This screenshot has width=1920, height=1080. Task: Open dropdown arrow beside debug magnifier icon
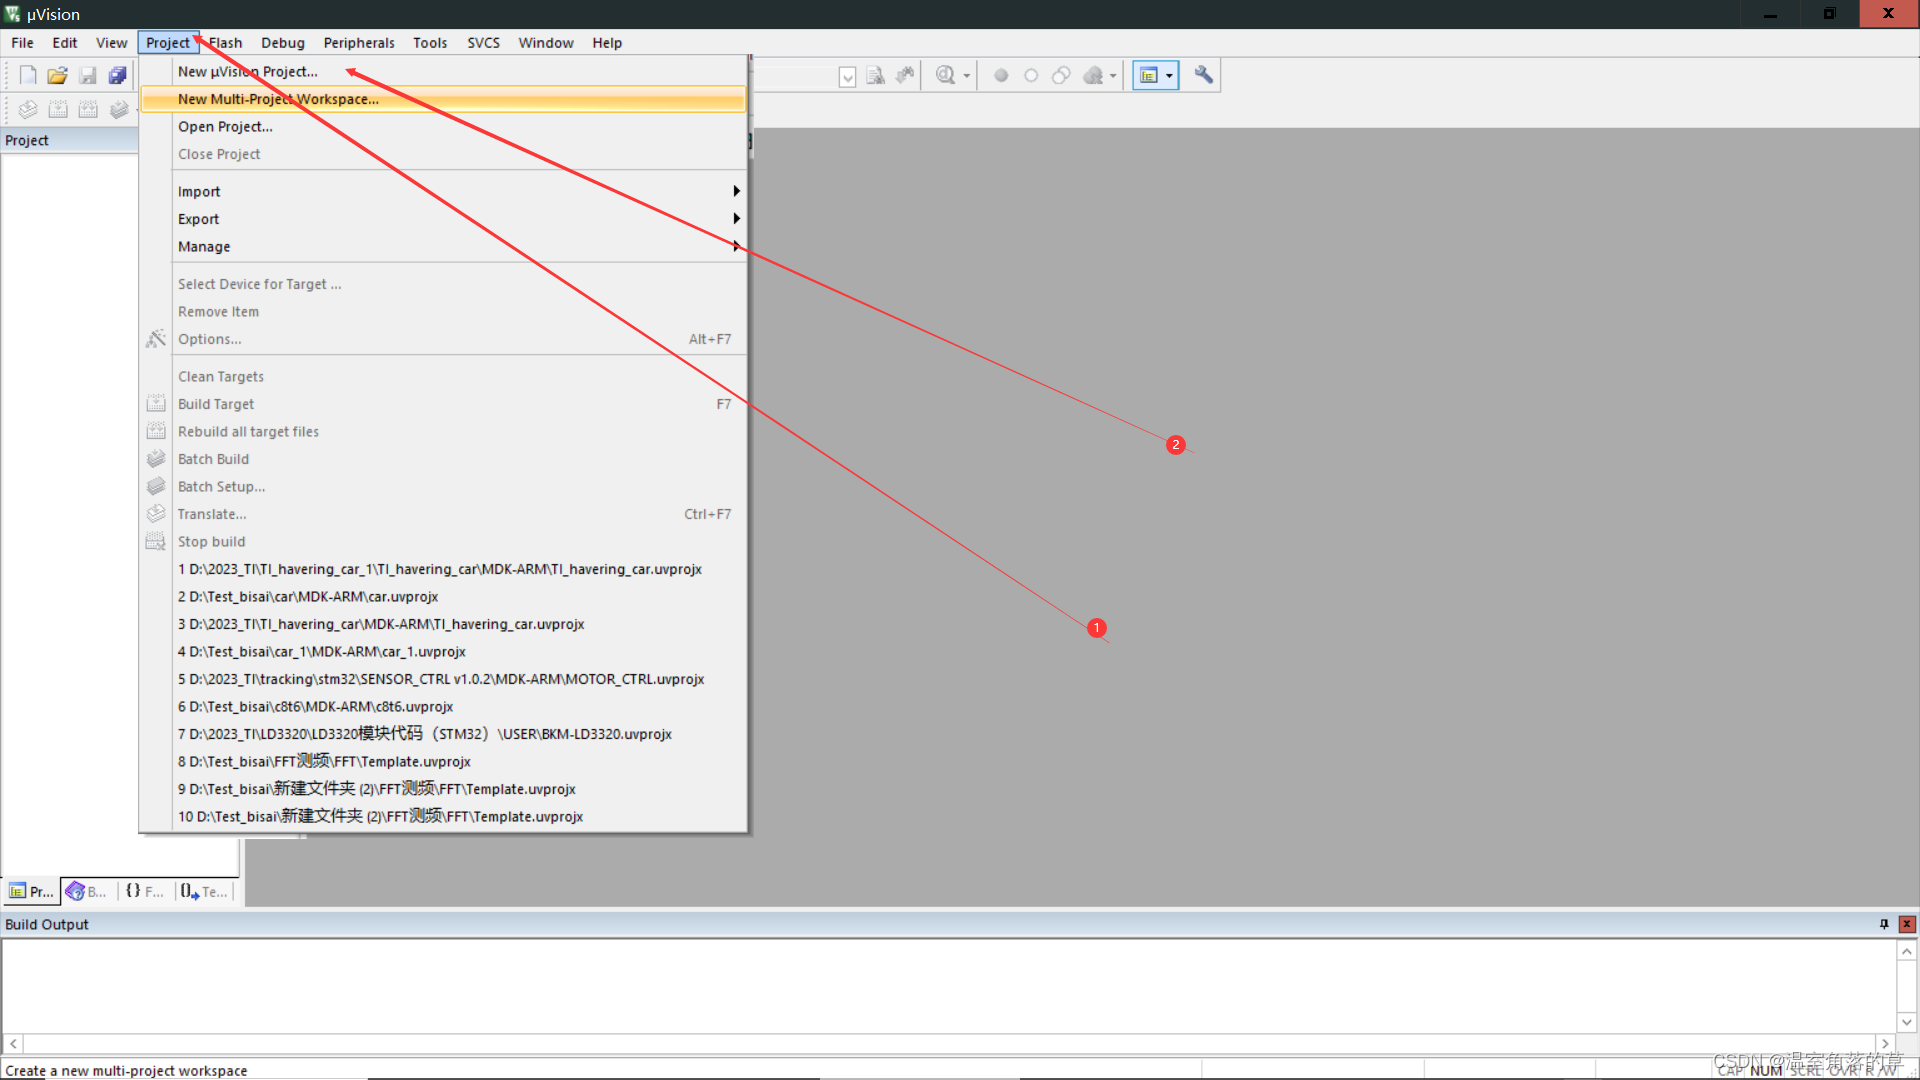[x=967, y=76]
